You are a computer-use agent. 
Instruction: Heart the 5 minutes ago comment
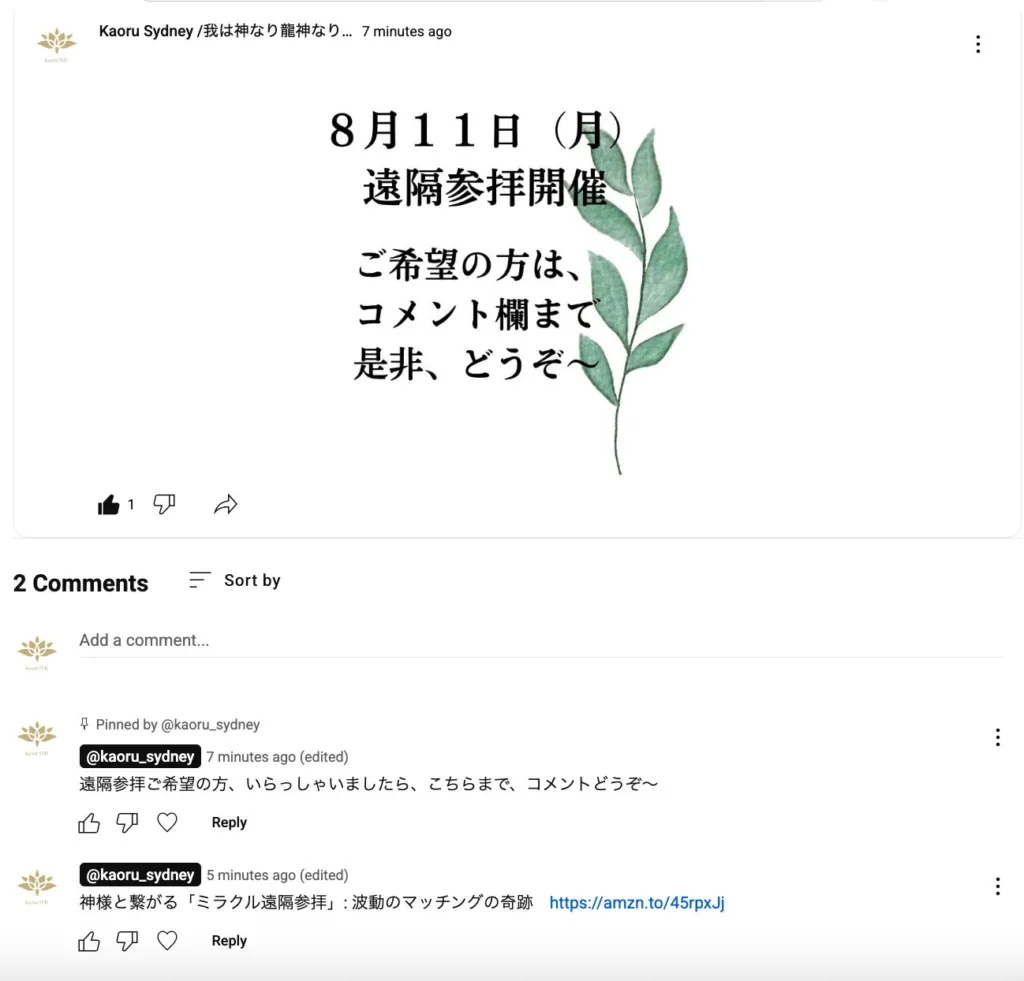coord(167,941)
